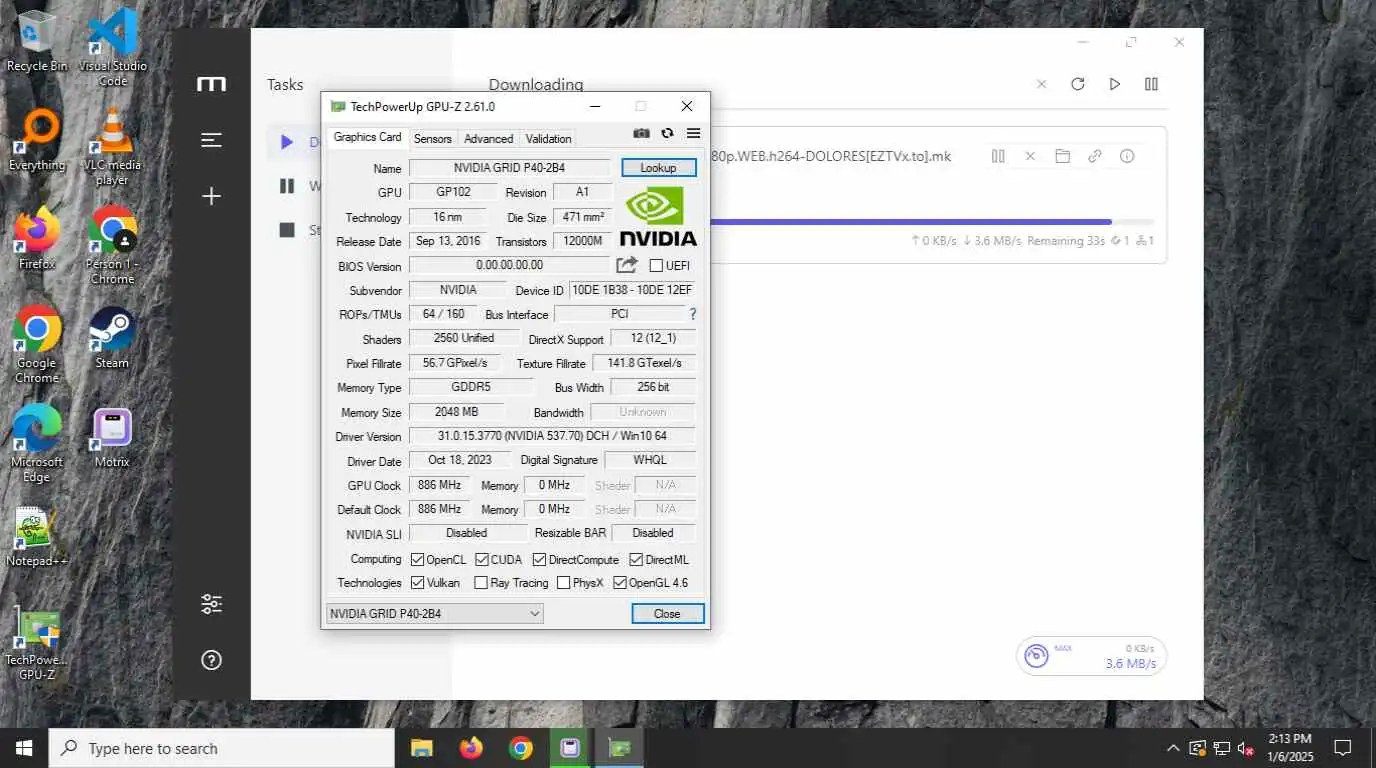The image size is (1376, 768).
Task: Open File Explorer from the taskbar
Action: pos(422,748)
